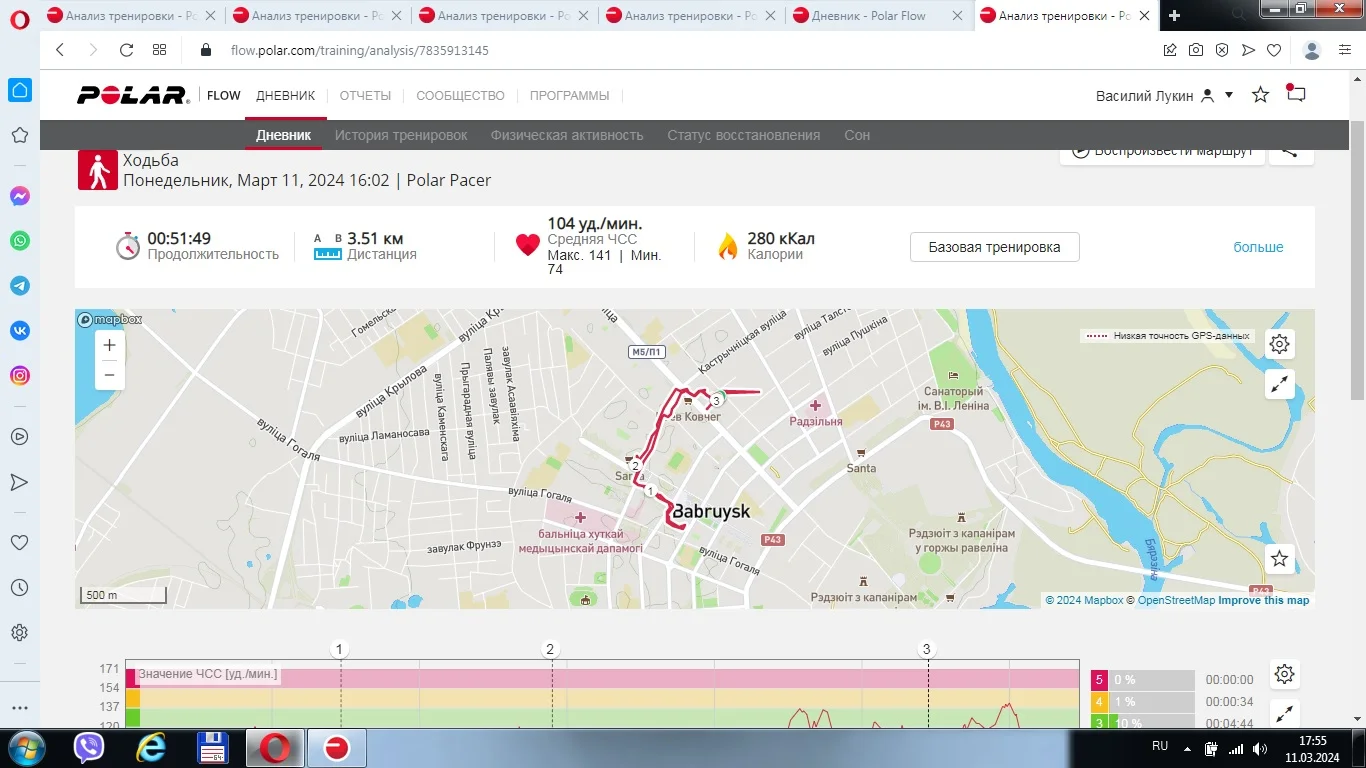The height and width of the screenshot is (768, 1366).
Task: Add route to favorites star on map
Action: (x=1279, y=559)
